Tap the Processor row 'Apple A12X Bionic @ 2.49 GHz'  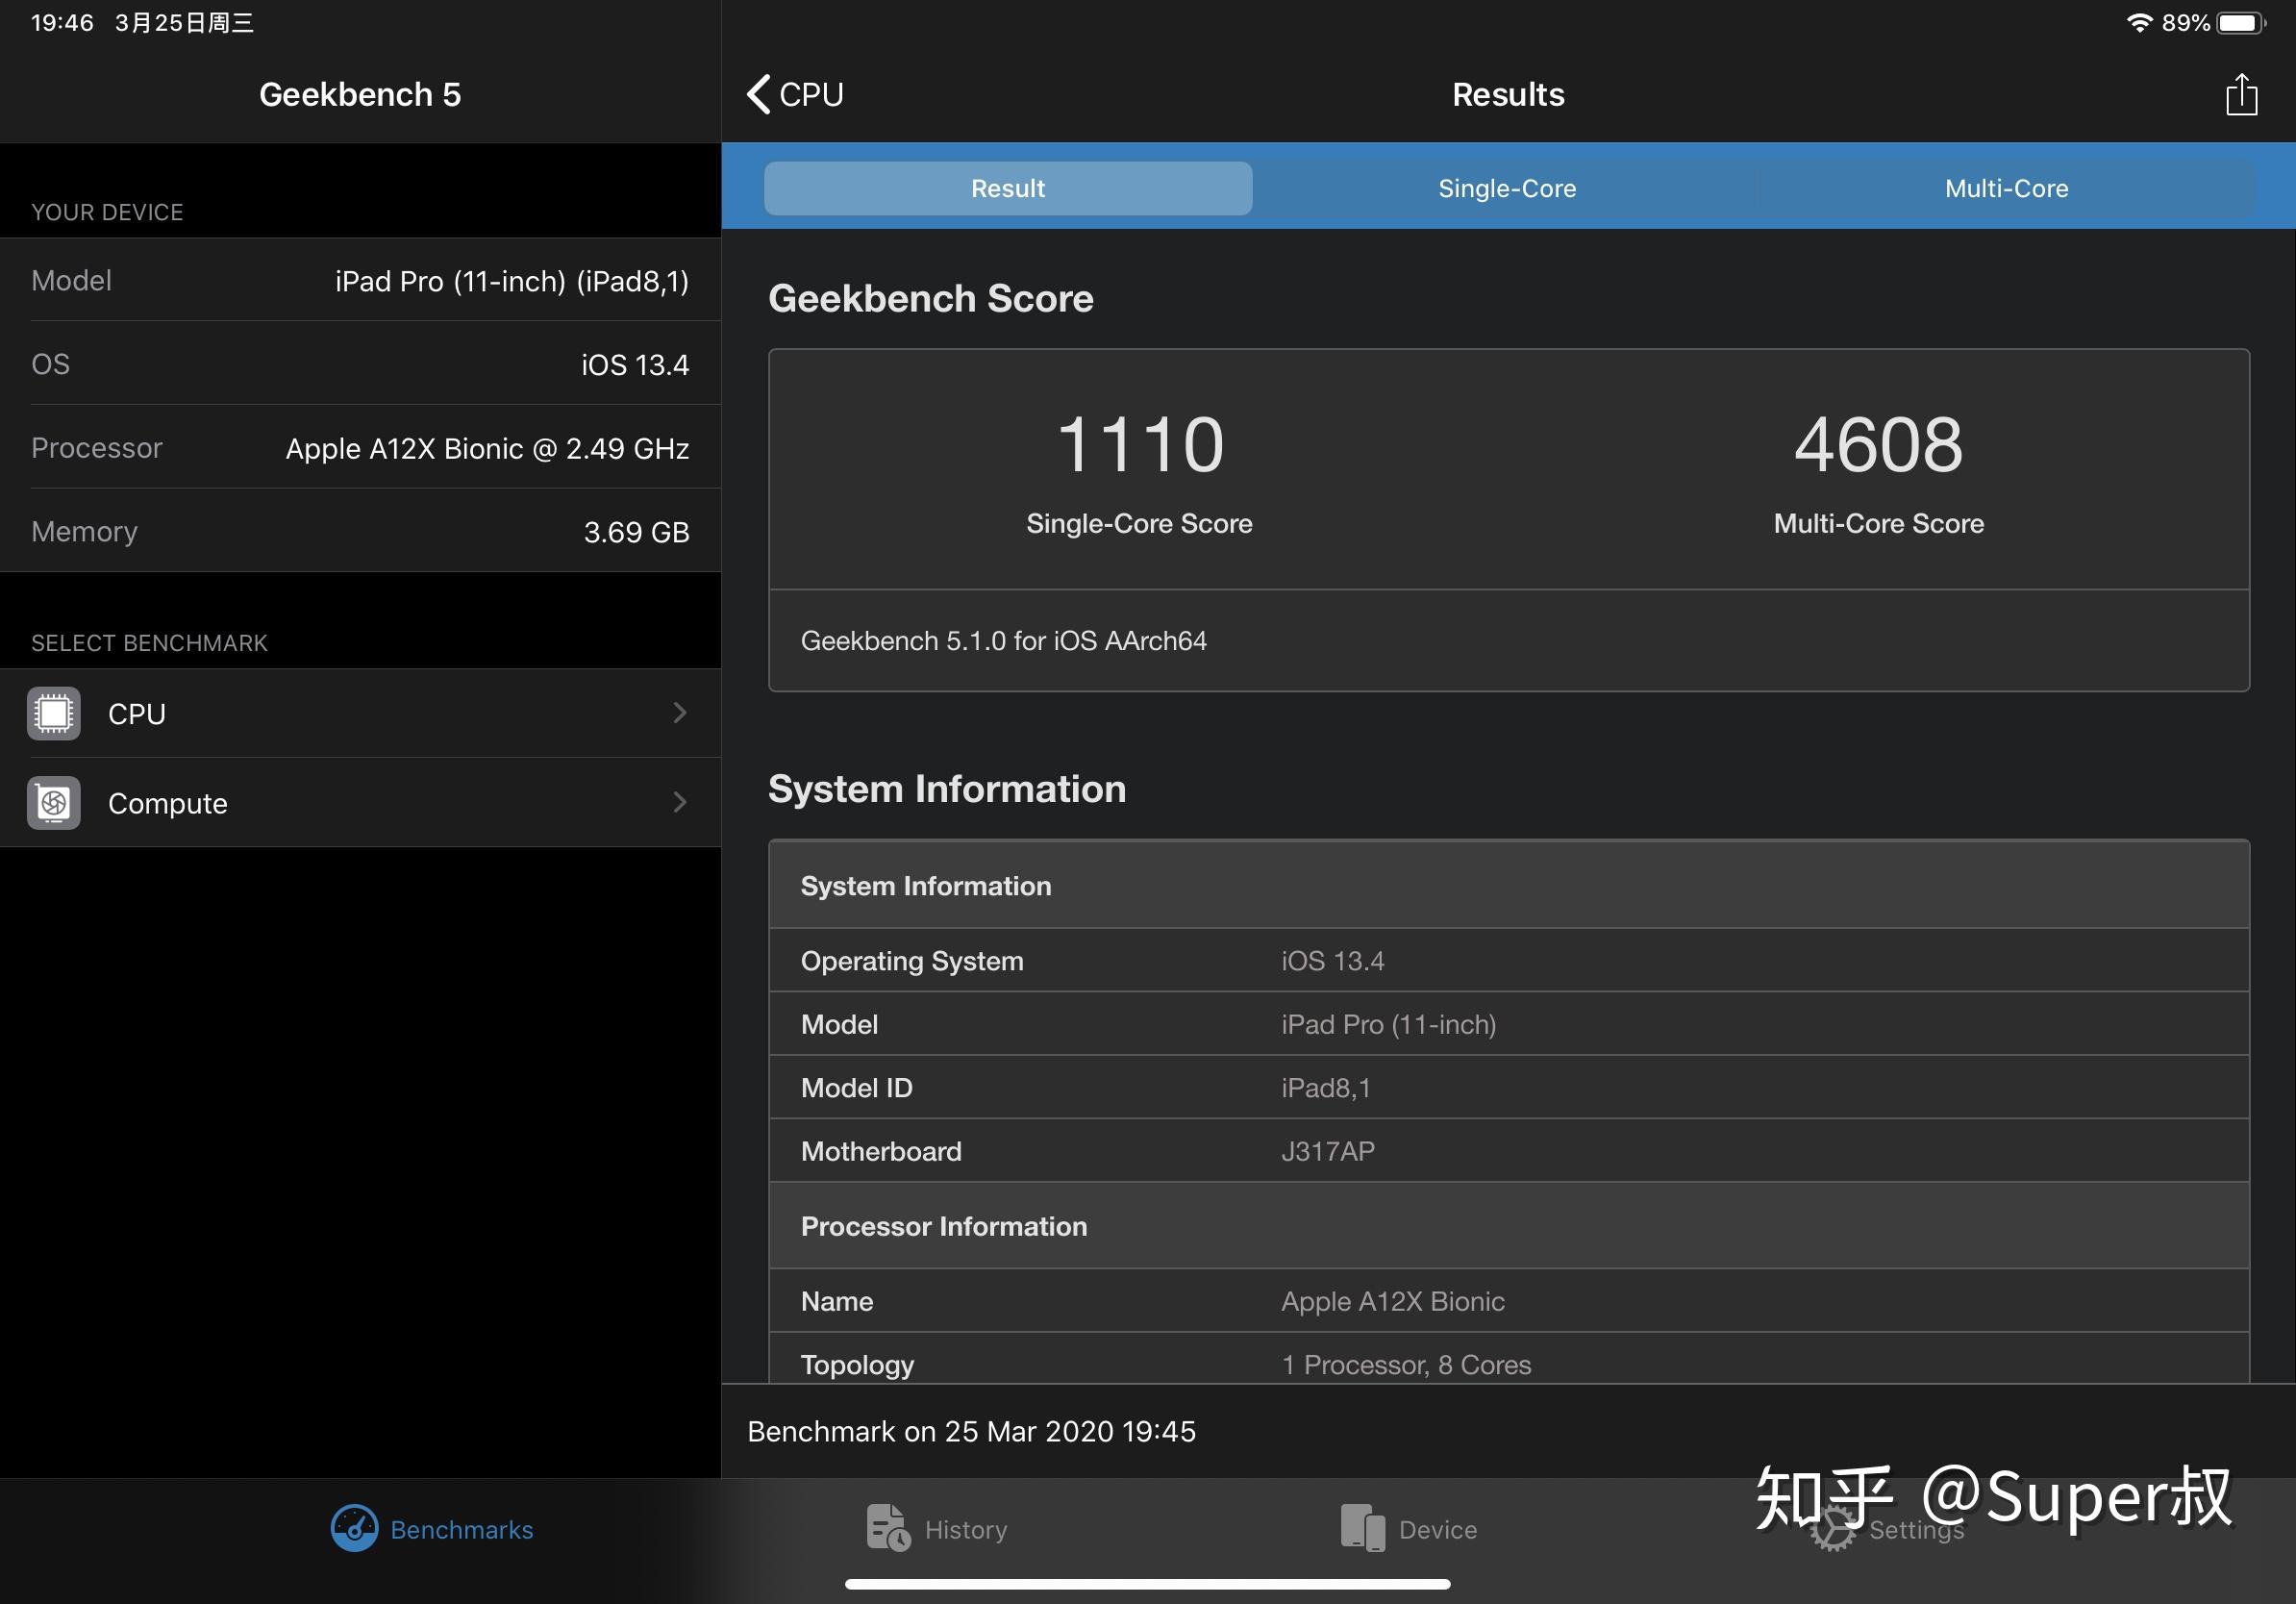coord(360,447)
